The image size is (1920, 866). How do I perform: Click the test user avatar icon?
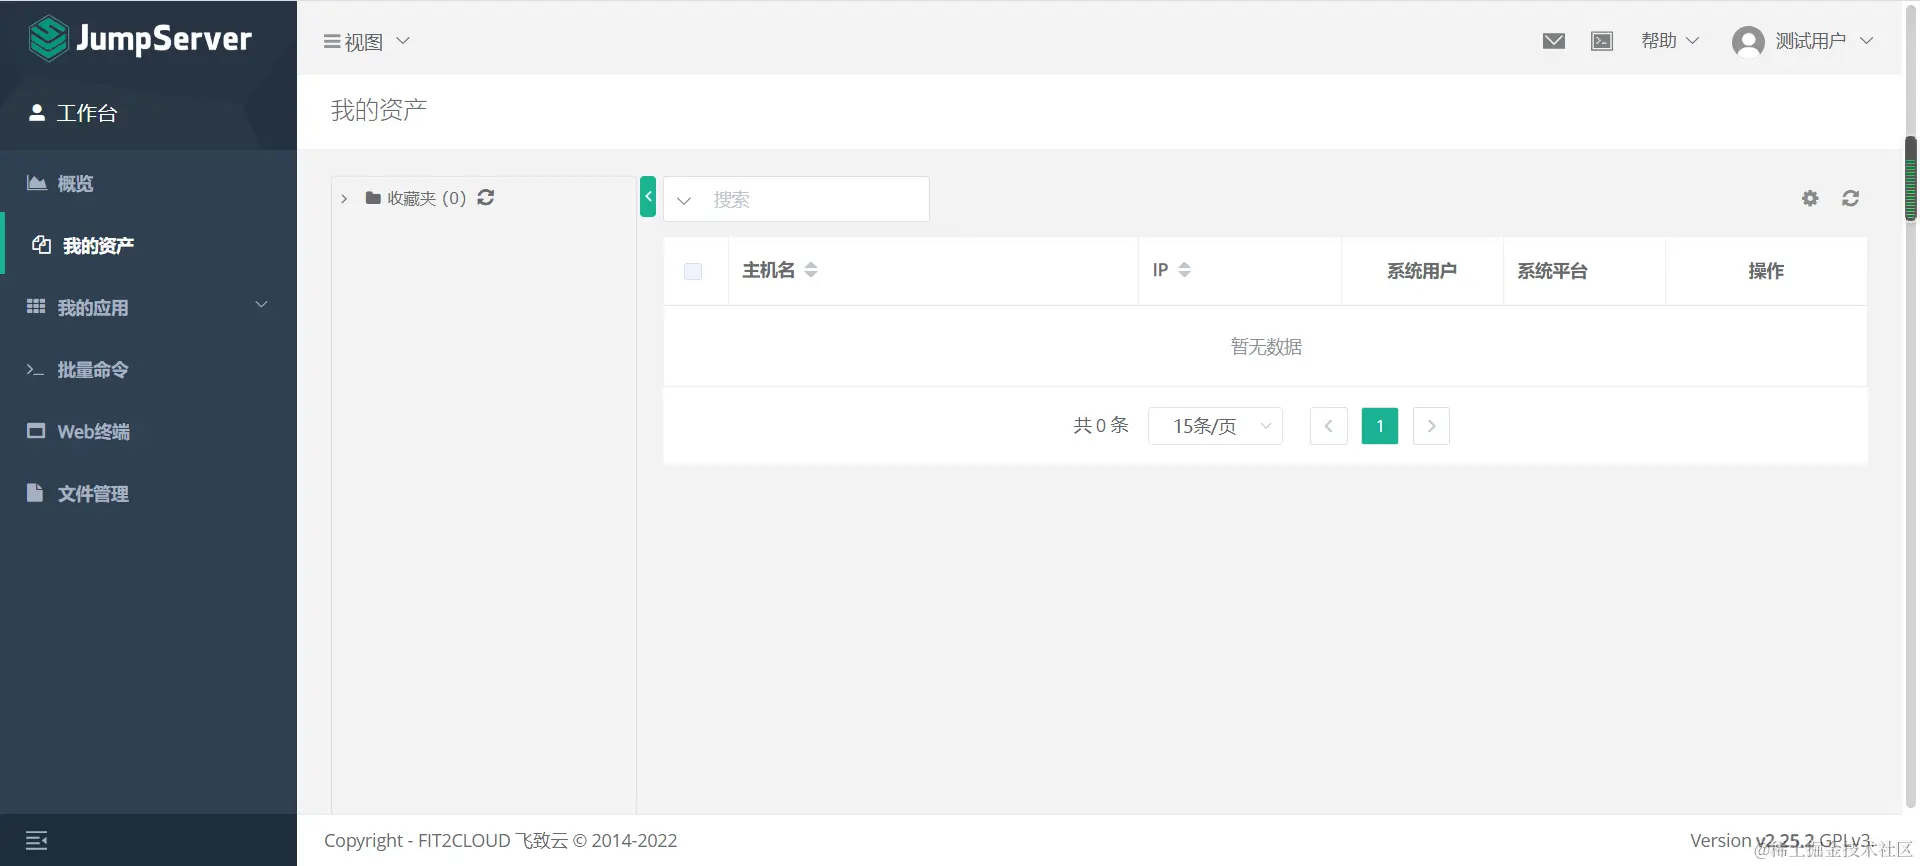pos(1748,41)
